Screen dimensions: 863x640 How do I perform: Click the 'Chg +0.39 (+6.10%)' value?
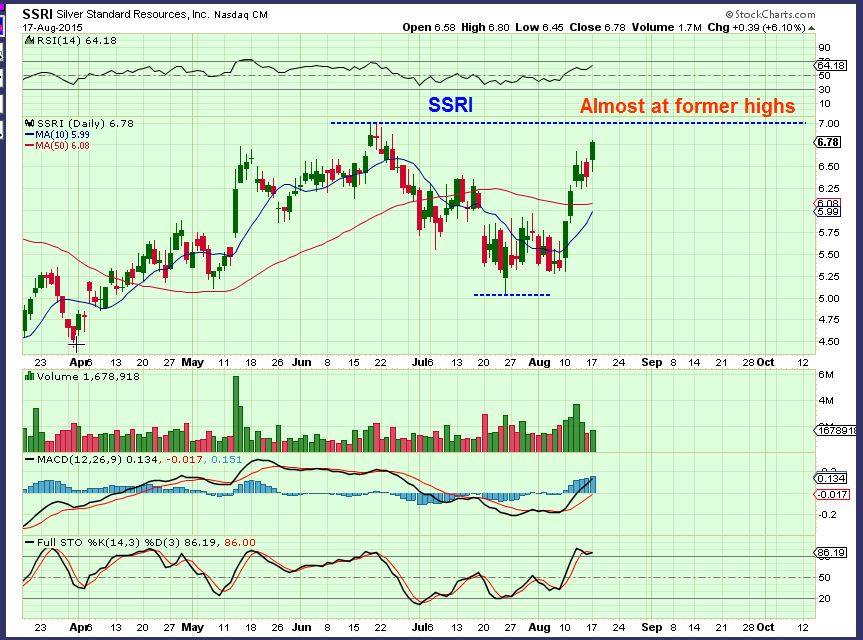pos(756,28)
